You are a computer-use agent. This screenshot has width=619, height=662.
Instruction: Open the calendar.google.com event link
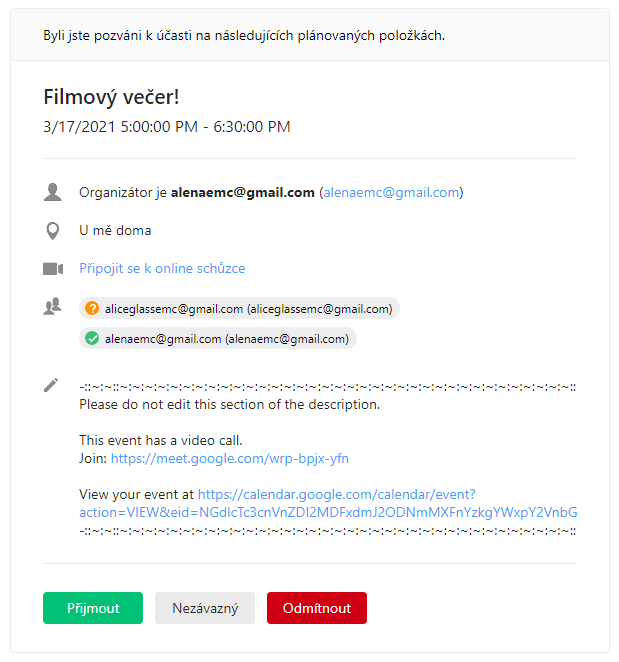tap(328, 503)
